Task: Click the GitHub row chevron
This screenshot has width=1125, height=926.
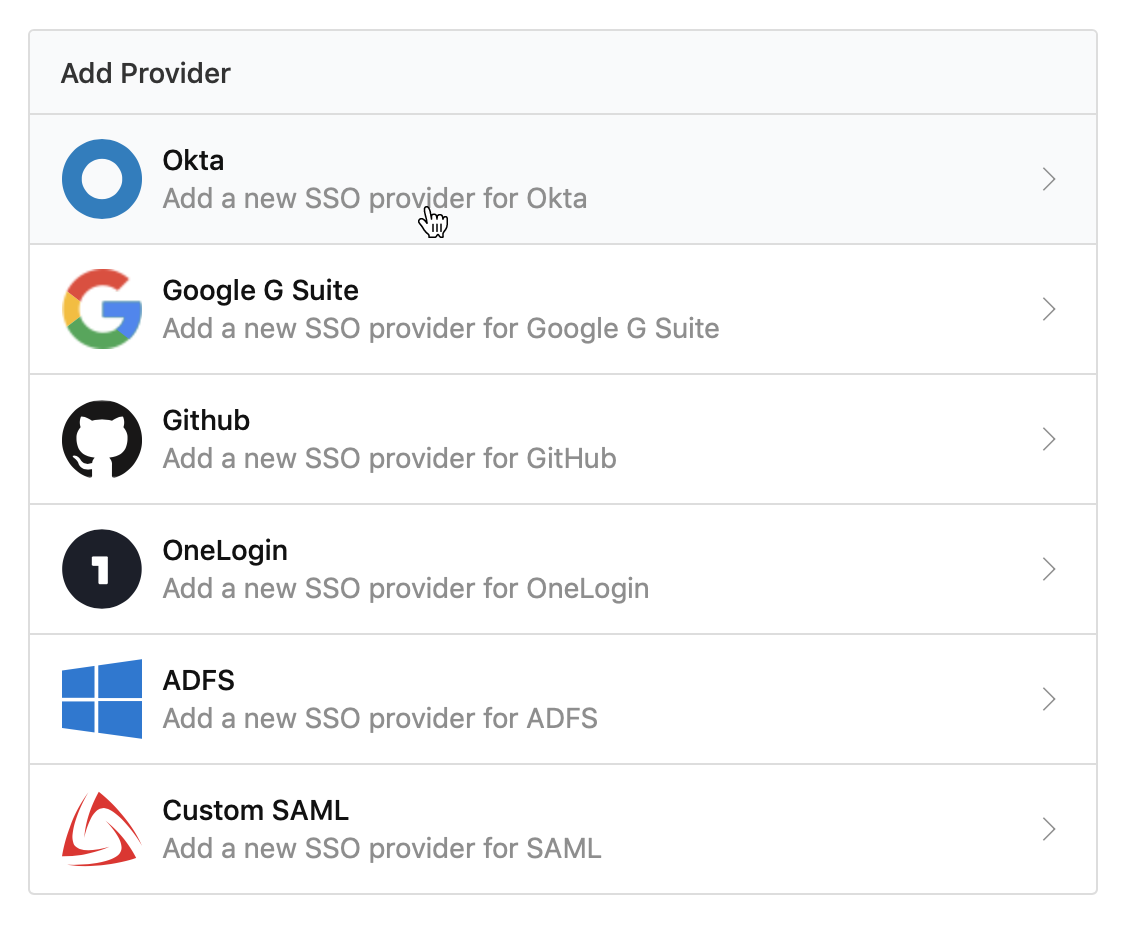Action: [1048, 439]
